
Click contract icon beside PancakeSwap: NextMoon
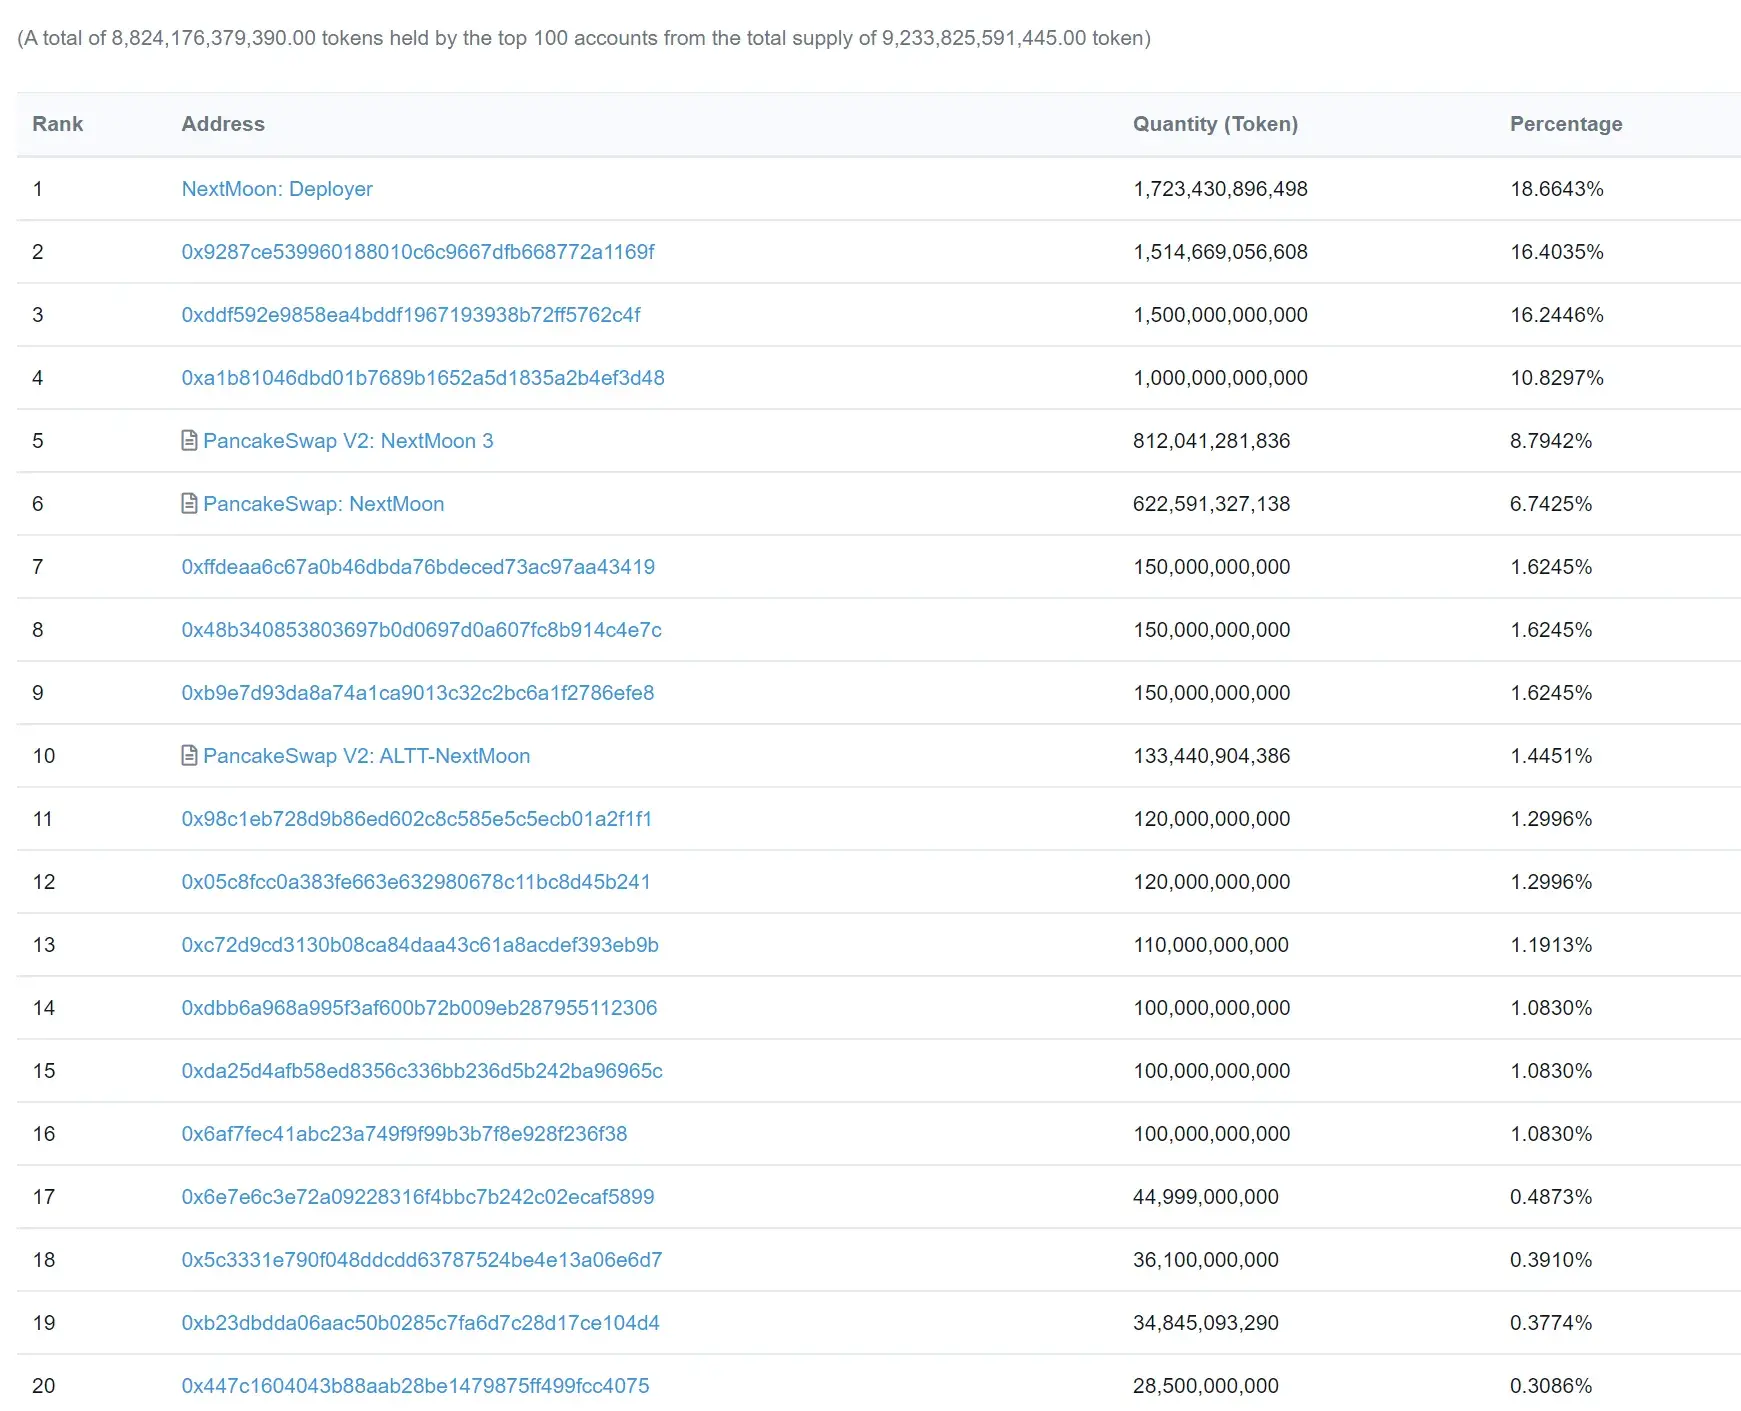tap(189, 503)
